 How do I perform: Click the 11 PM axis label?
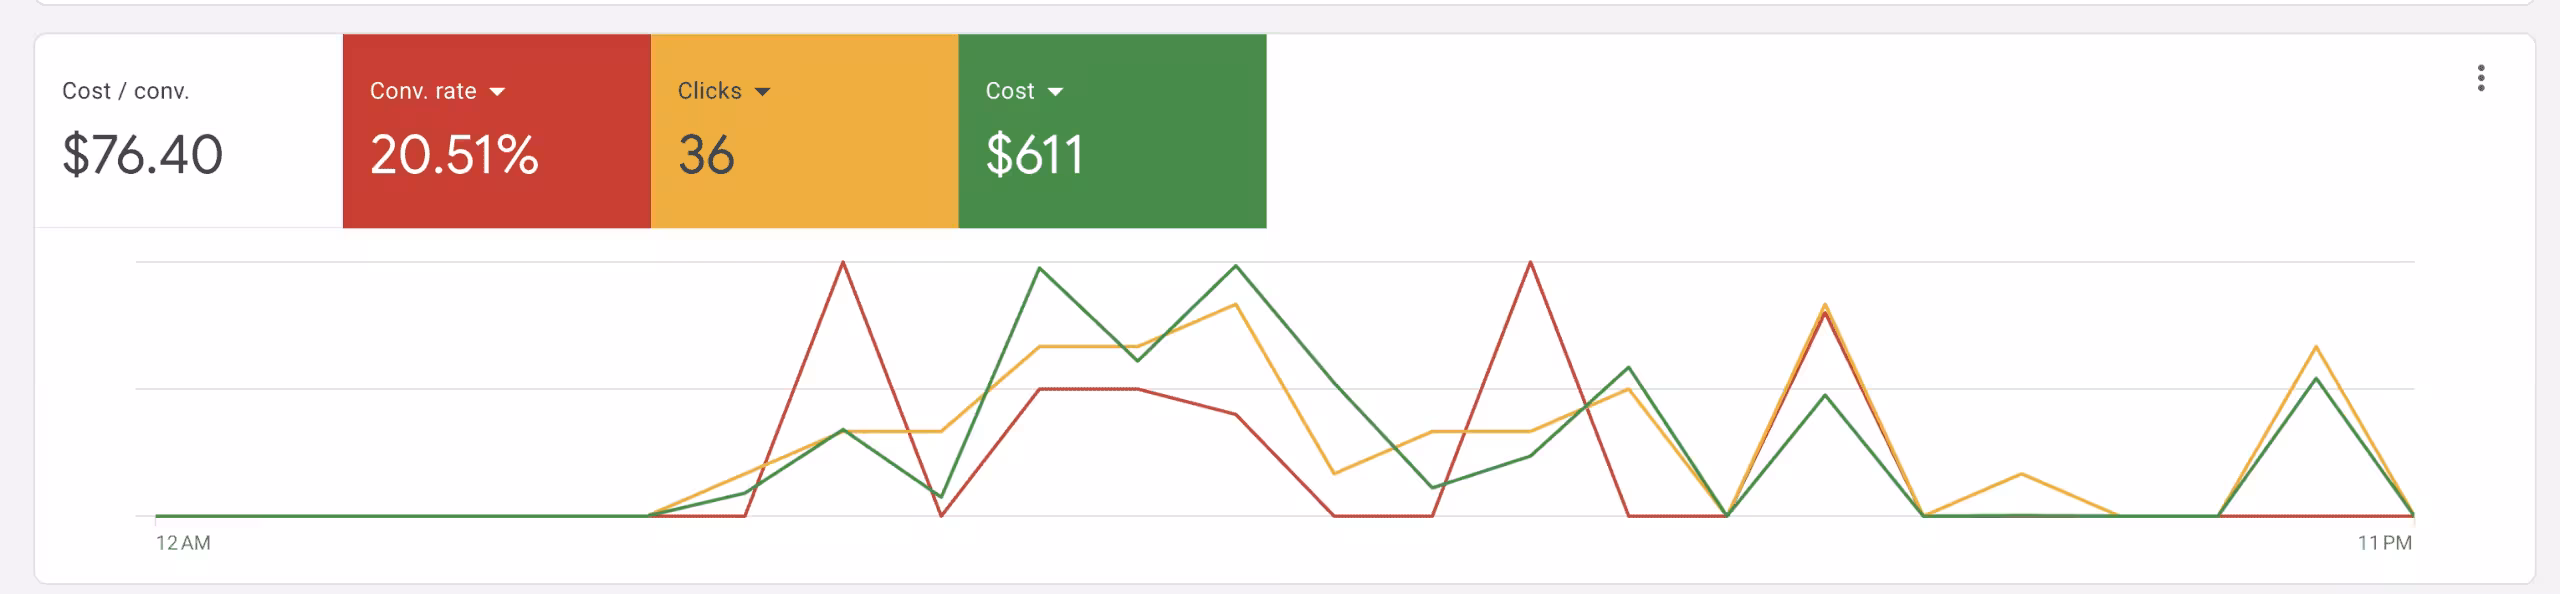tap(2385, 543)
